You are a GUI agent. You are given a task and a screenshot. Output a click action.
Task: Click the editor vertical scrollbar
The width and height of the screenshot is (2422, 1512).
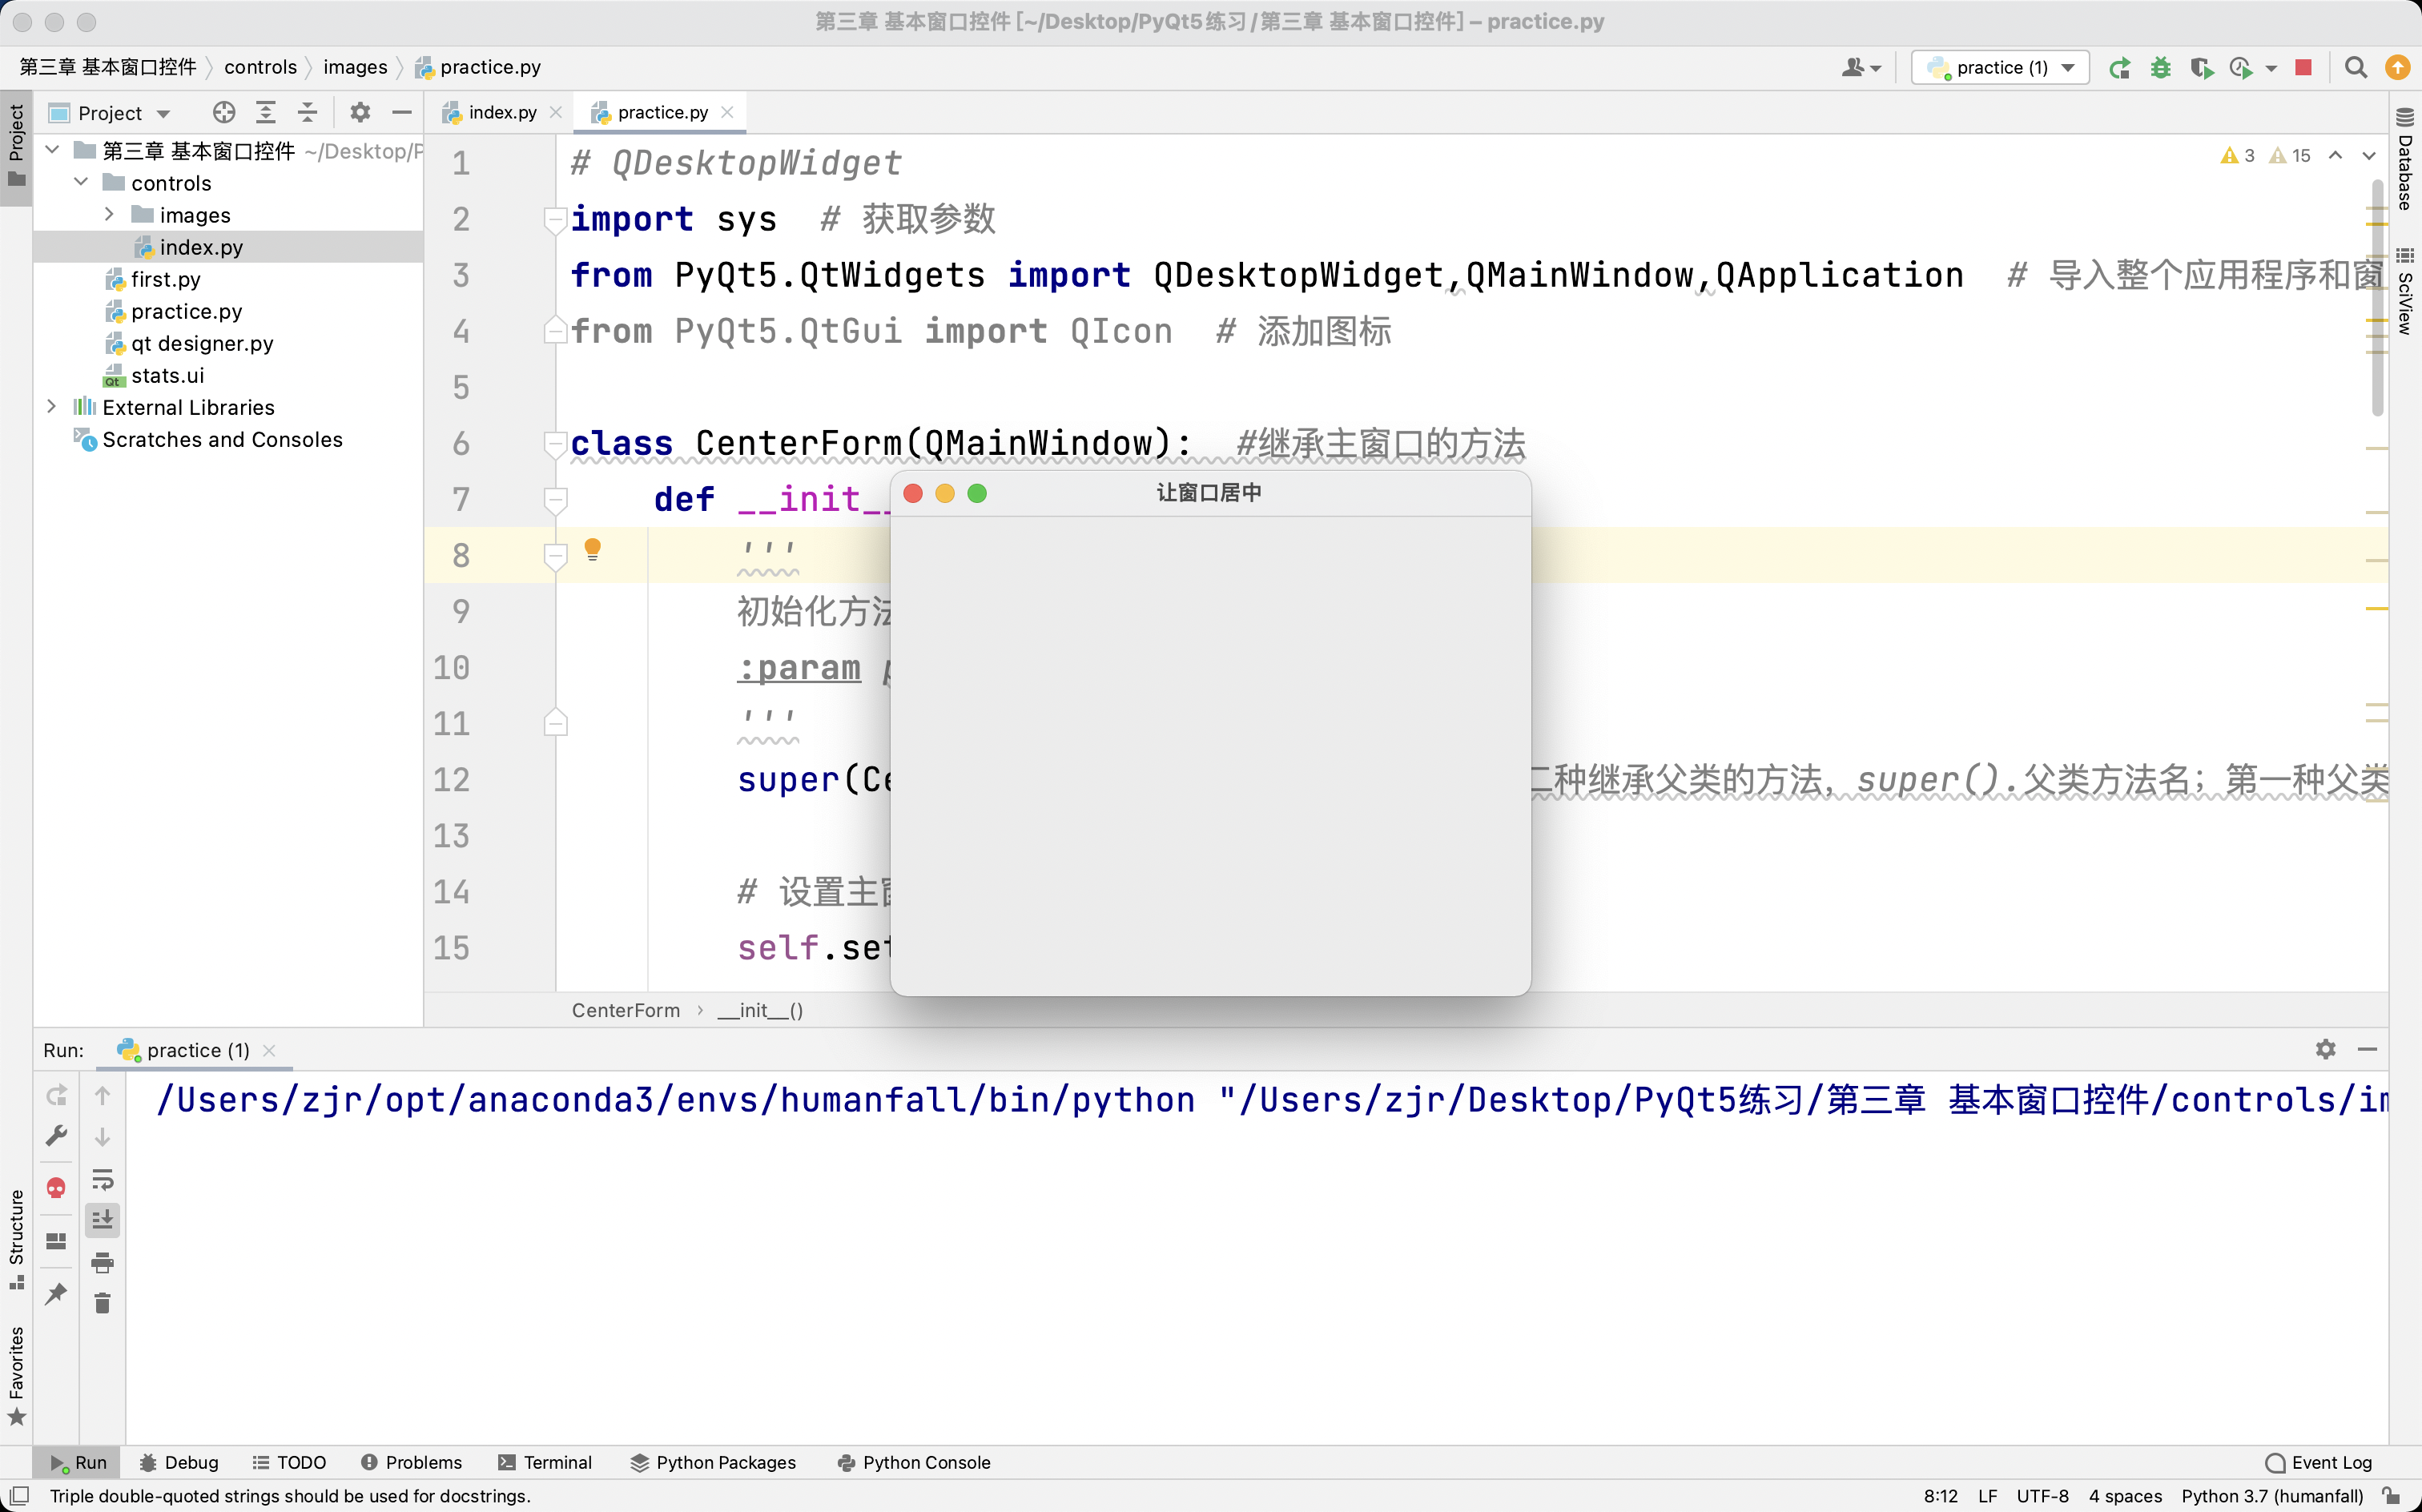point(2377,297)
